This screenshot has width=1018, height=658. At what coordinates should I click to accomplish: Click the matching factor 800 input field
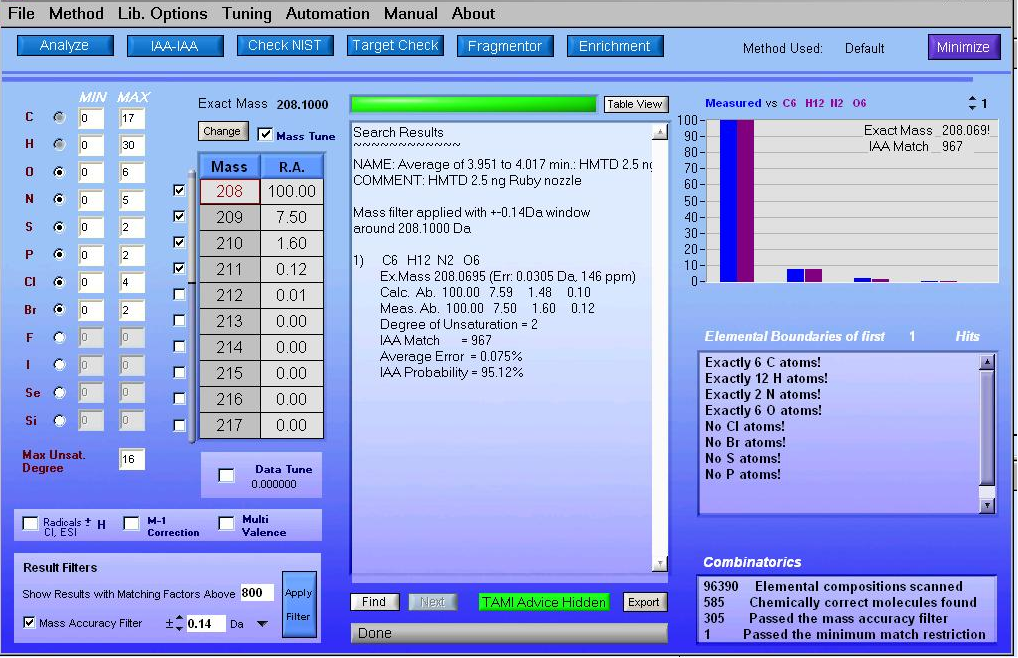click(x=257, y=592)
